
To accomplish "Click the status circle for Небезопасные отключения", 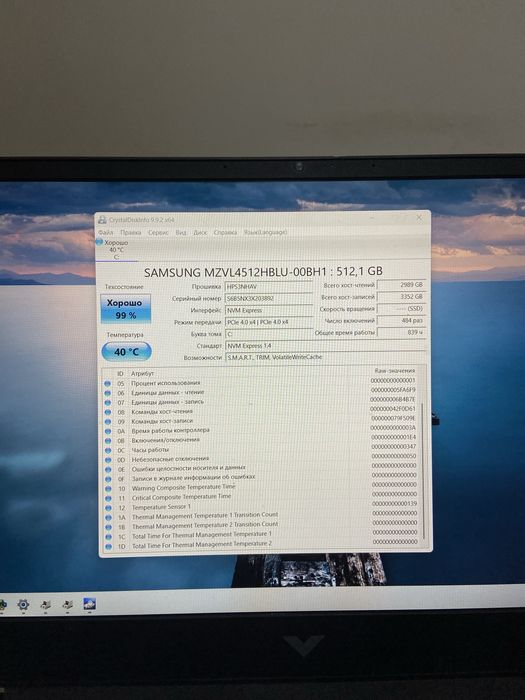I will coord(108,460).
